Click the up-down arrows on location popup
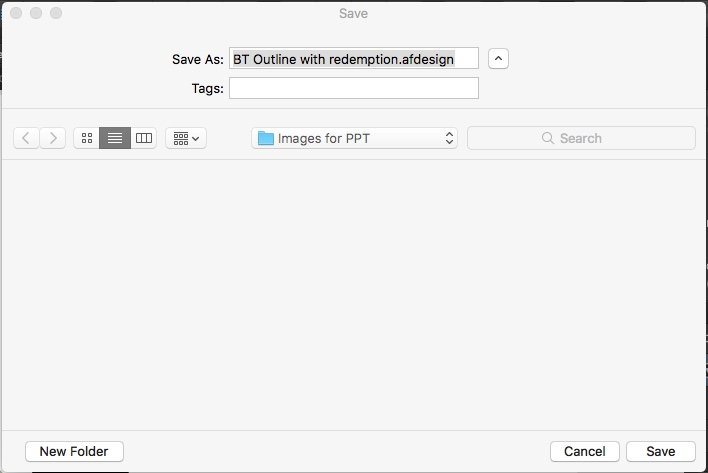This screenshot has height=473, width=708. point(449,138)
